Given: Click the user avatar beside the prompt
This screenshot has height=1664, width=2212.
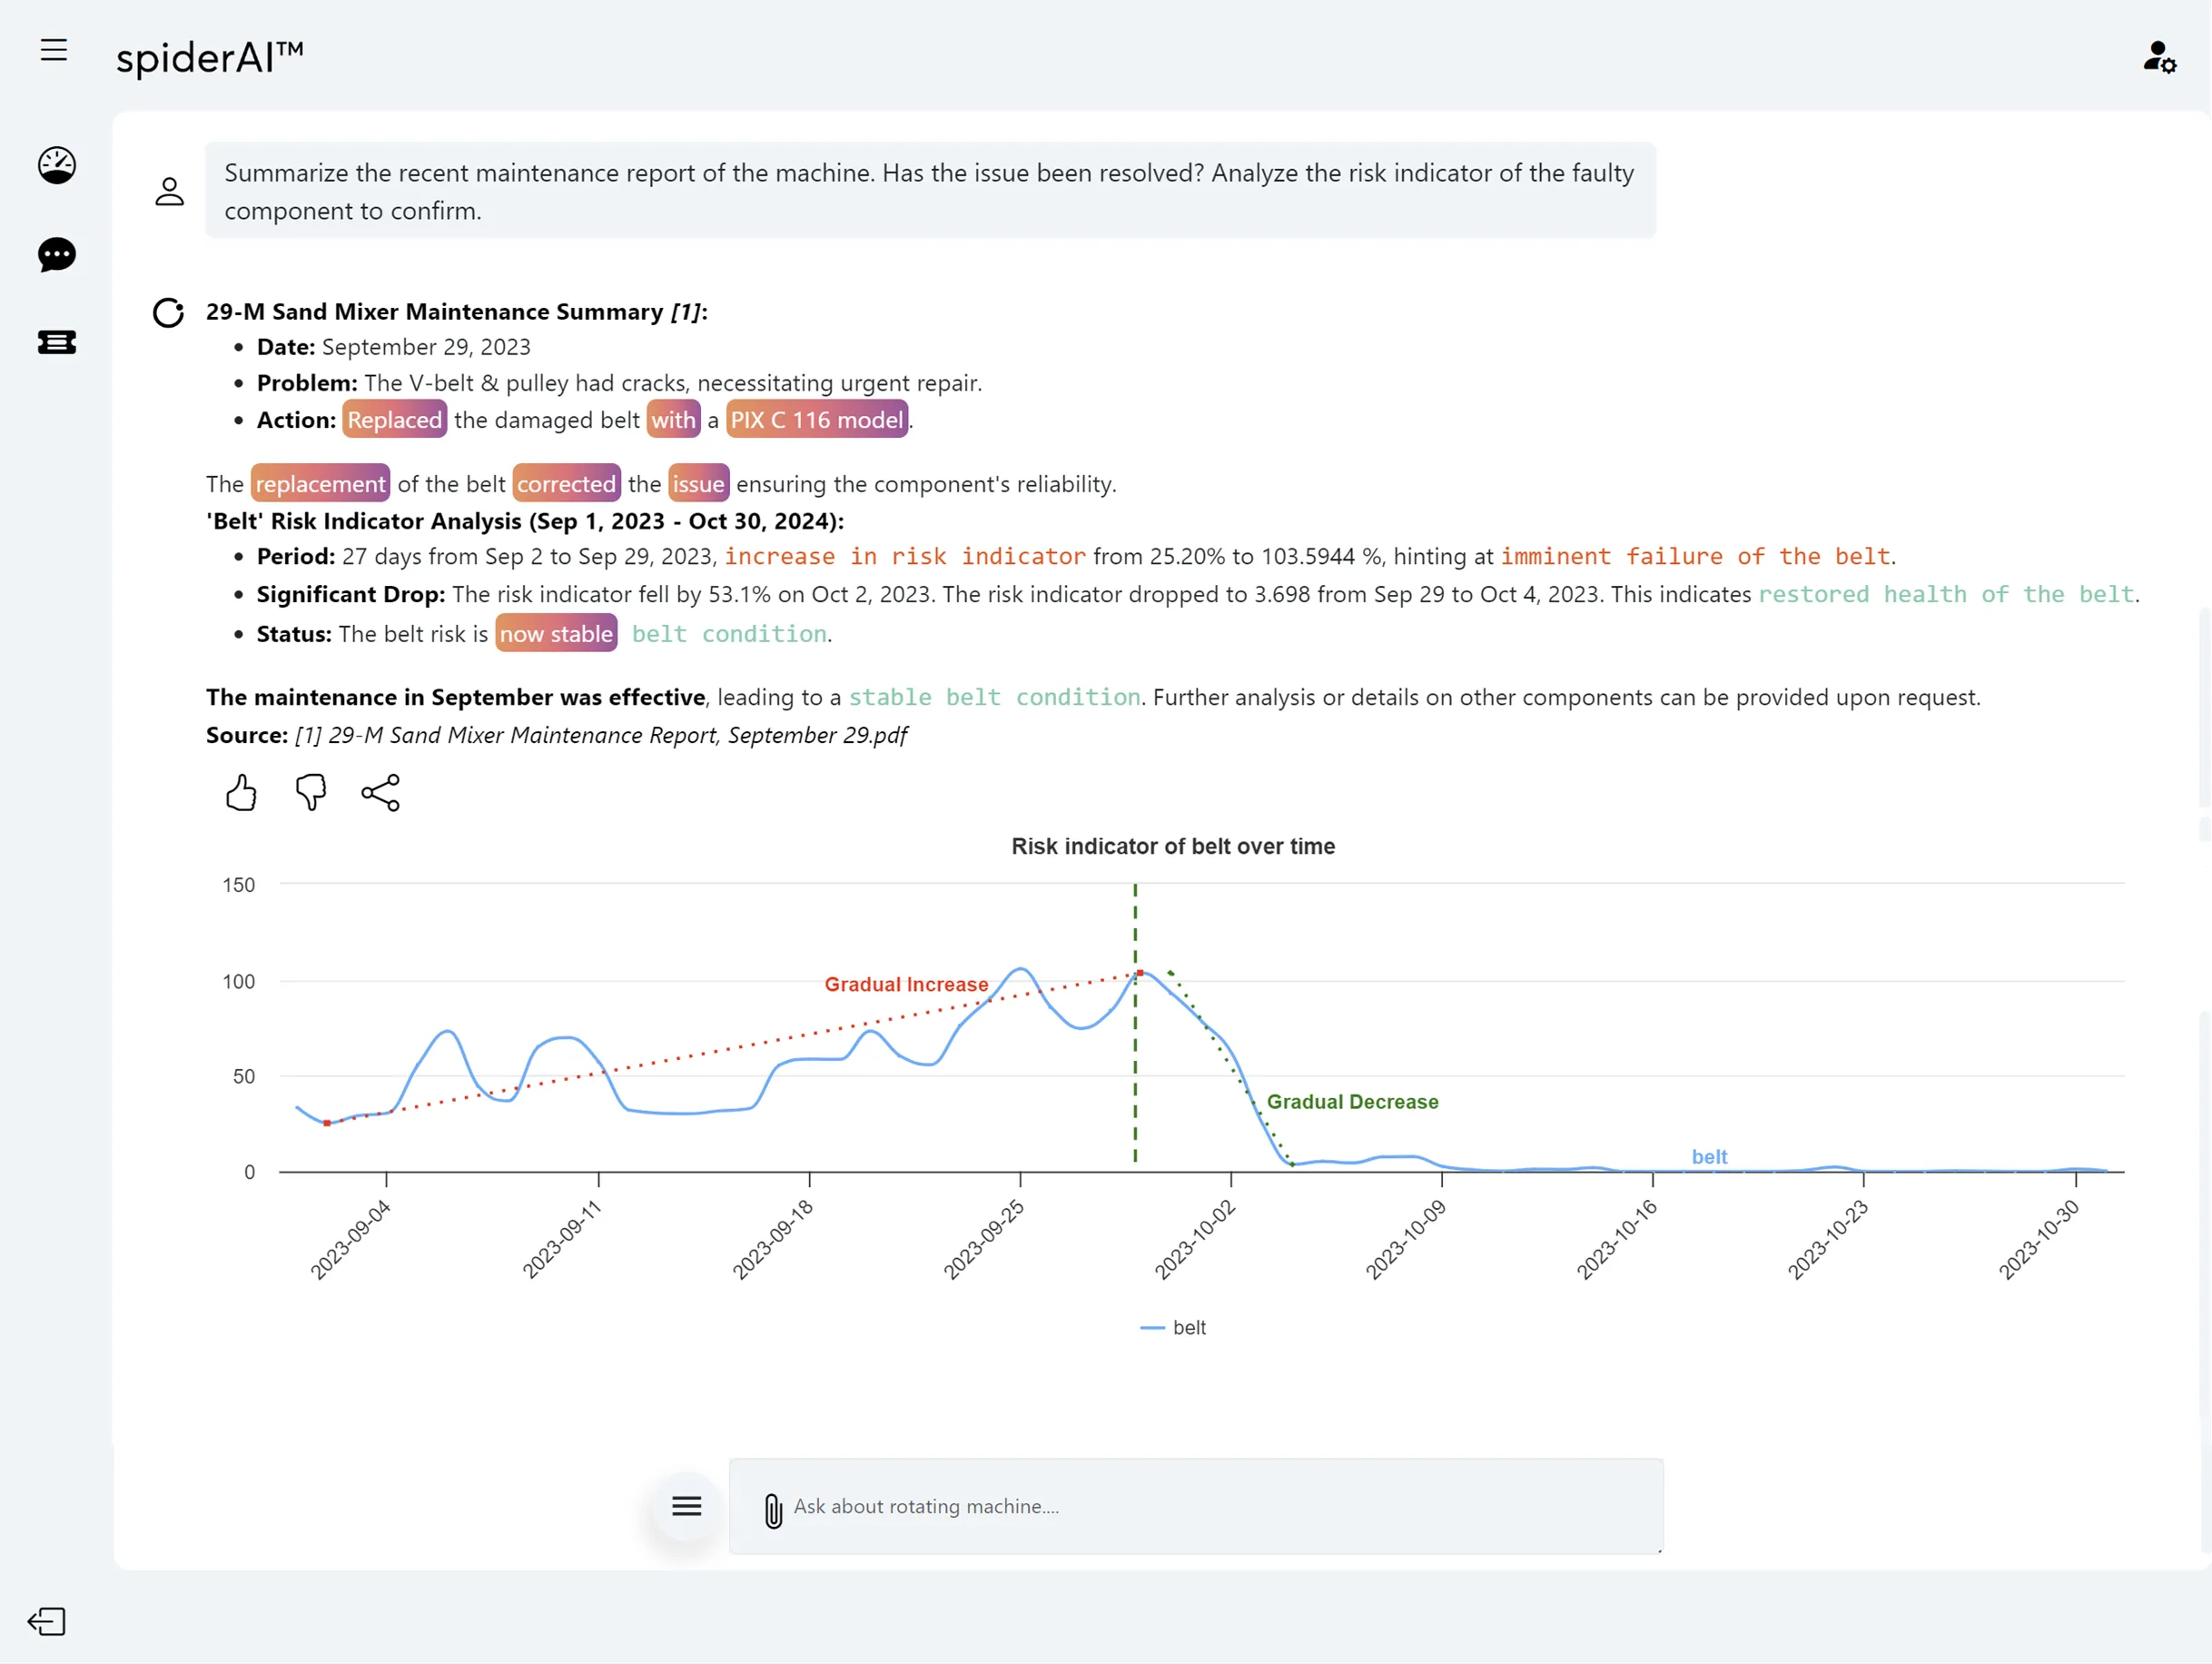Looking at the screenshot, I should (x=169, y=190).
